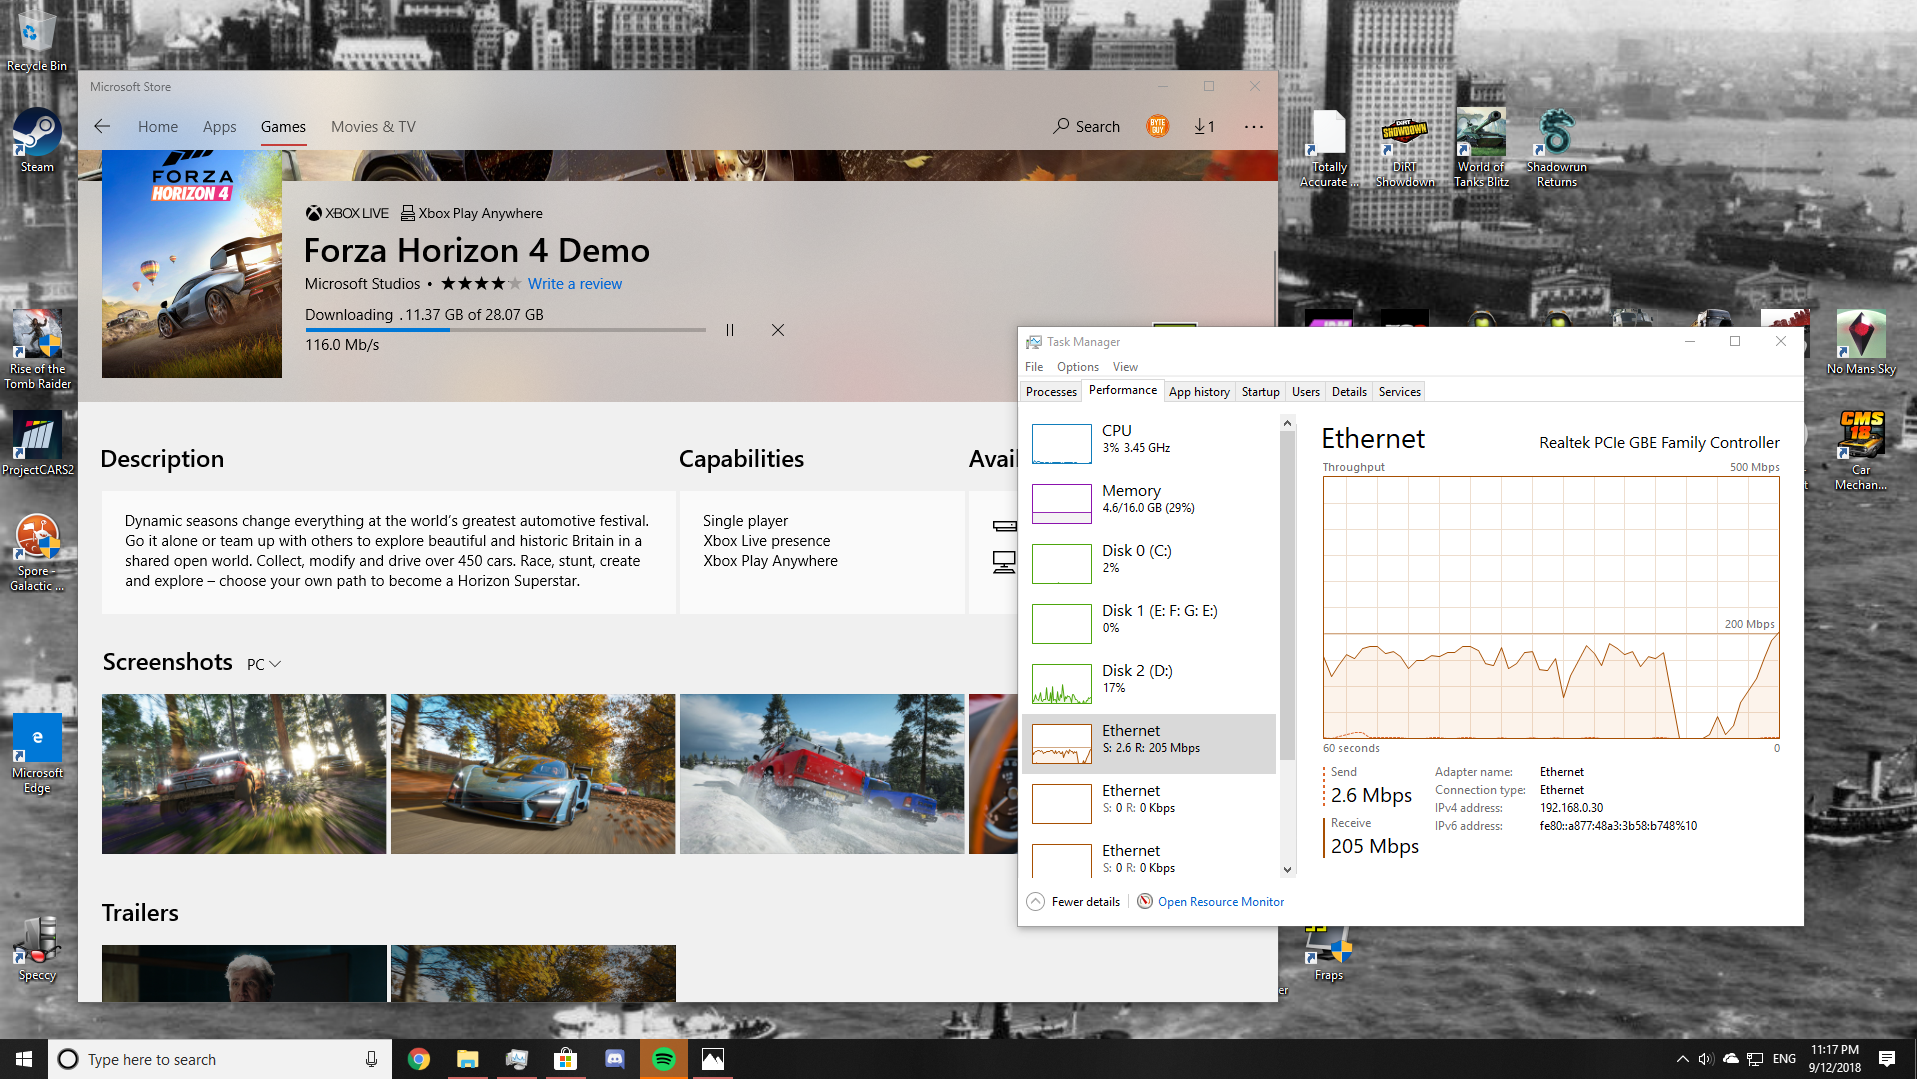1917x1079 pixels.
Task: Open the blue McLaren autumn screenshot
Action: pyautogui.click(x=533, y=774)
